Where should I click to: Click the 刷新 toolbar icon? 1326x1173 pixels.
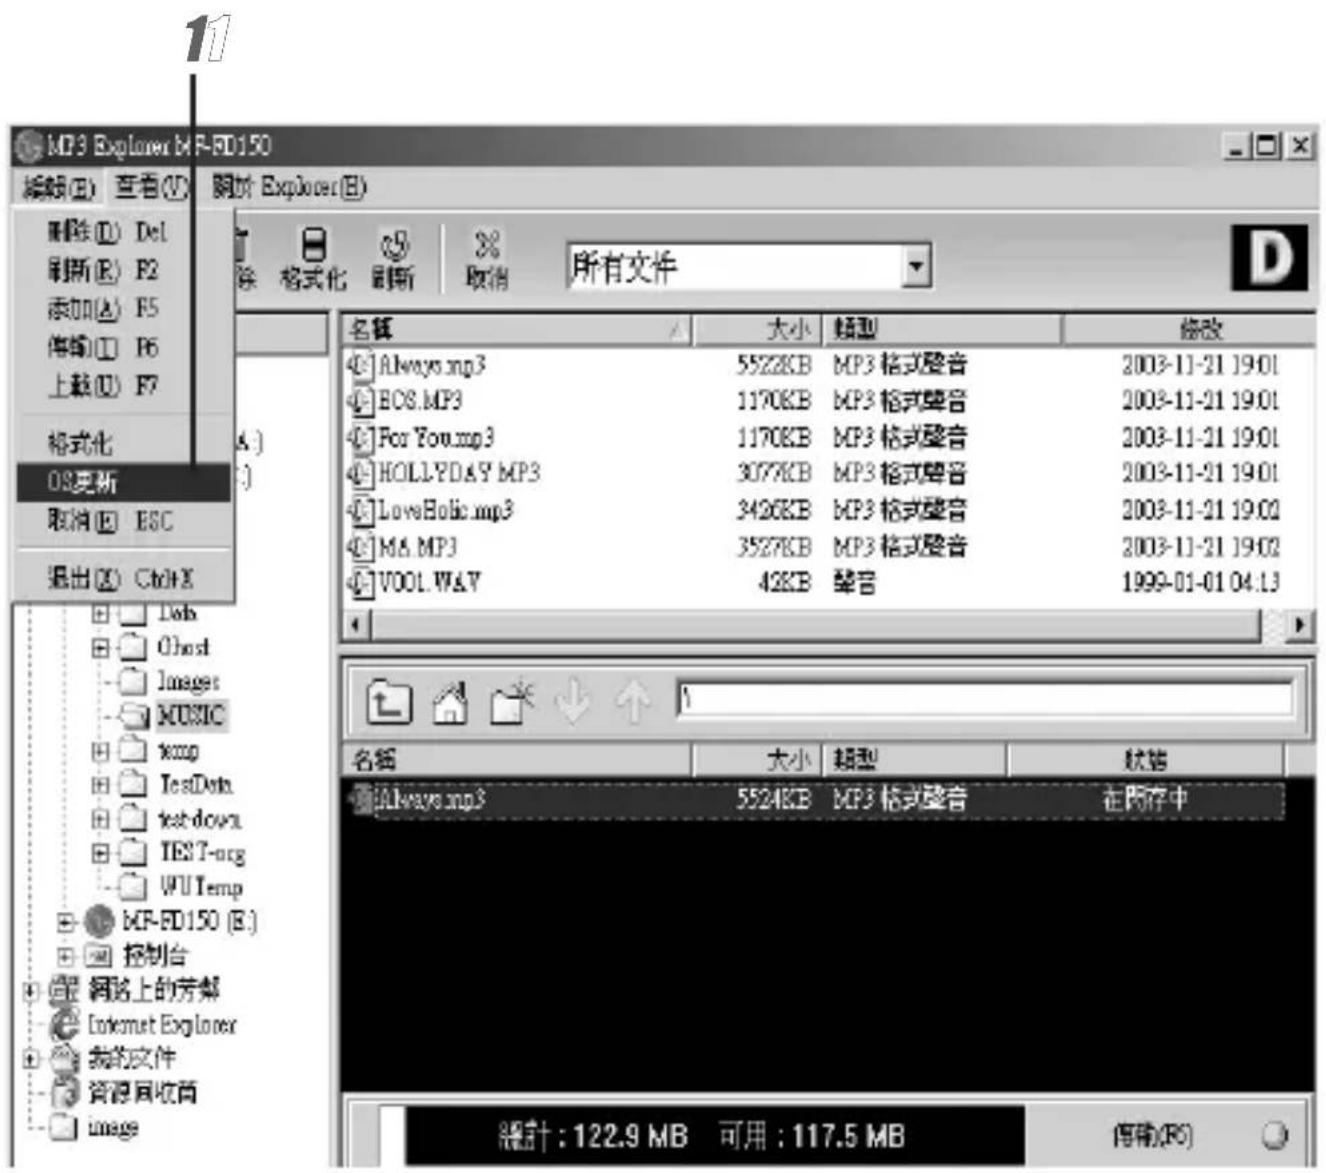click(394, 259)
